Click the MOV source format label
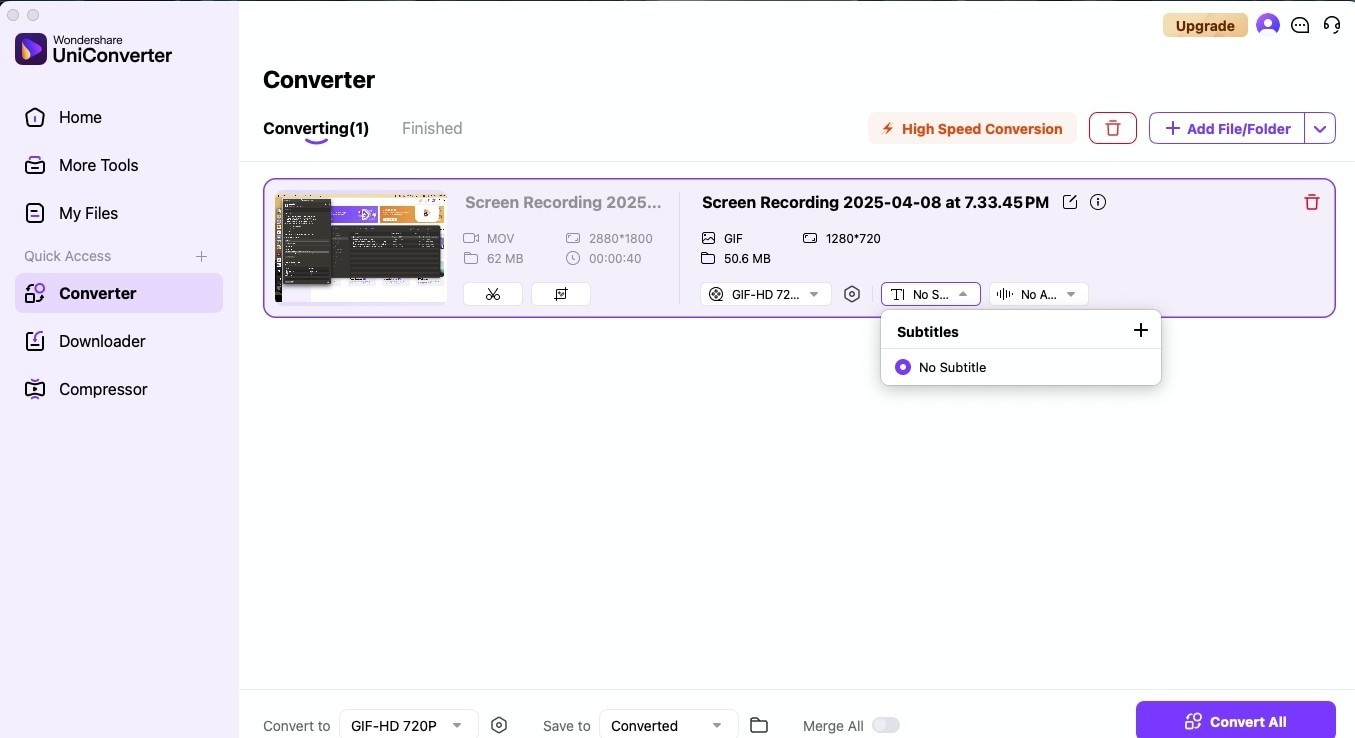 (501, 238)
